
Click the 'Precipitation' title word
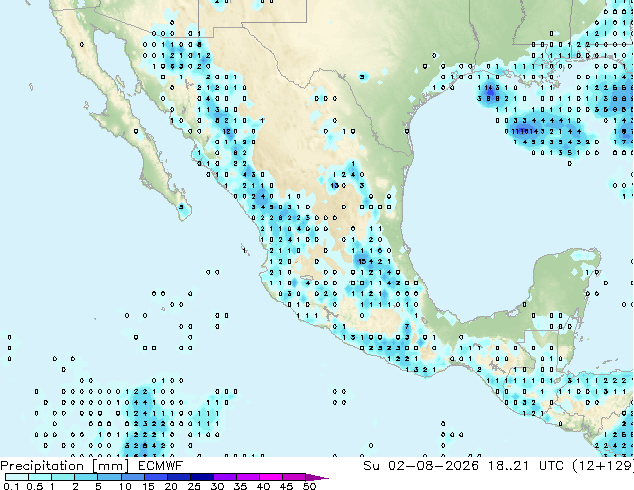pyautogui.click(x=42, y=466)
